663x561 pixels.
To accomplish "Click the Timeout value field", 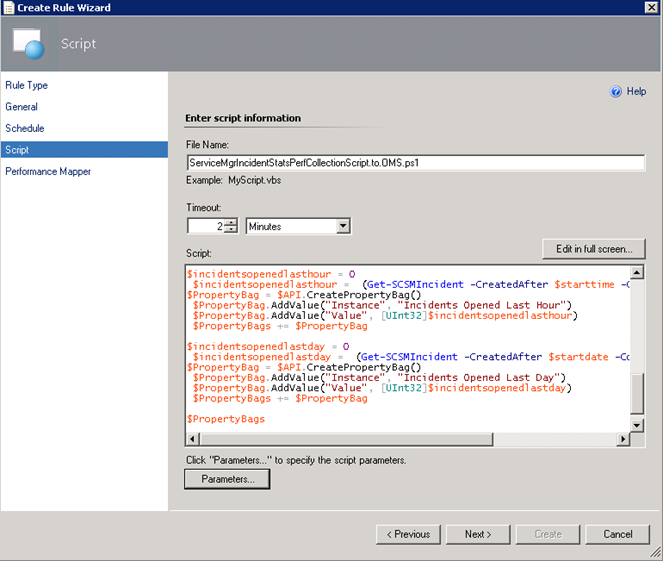I will click(x=205, y=226).
